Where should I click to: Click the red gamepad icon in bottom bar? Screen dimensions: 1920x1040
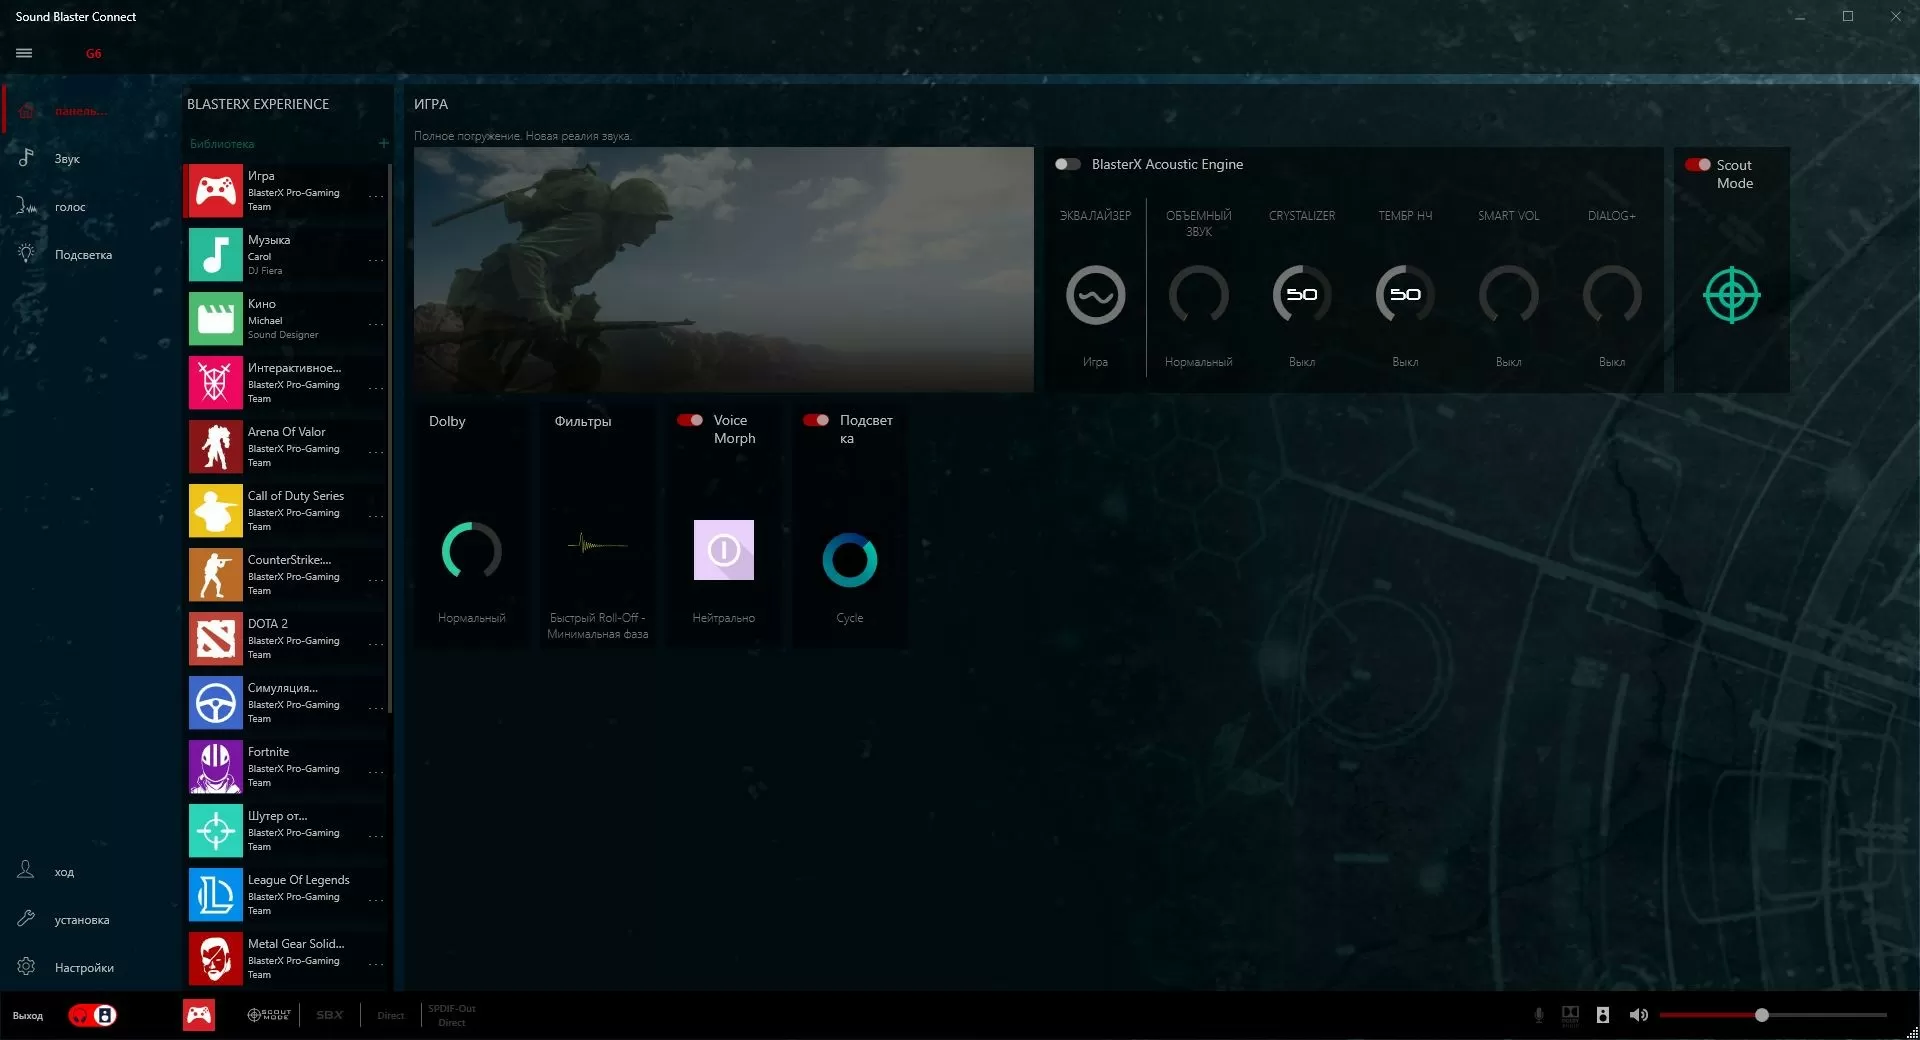[198, 1015]
